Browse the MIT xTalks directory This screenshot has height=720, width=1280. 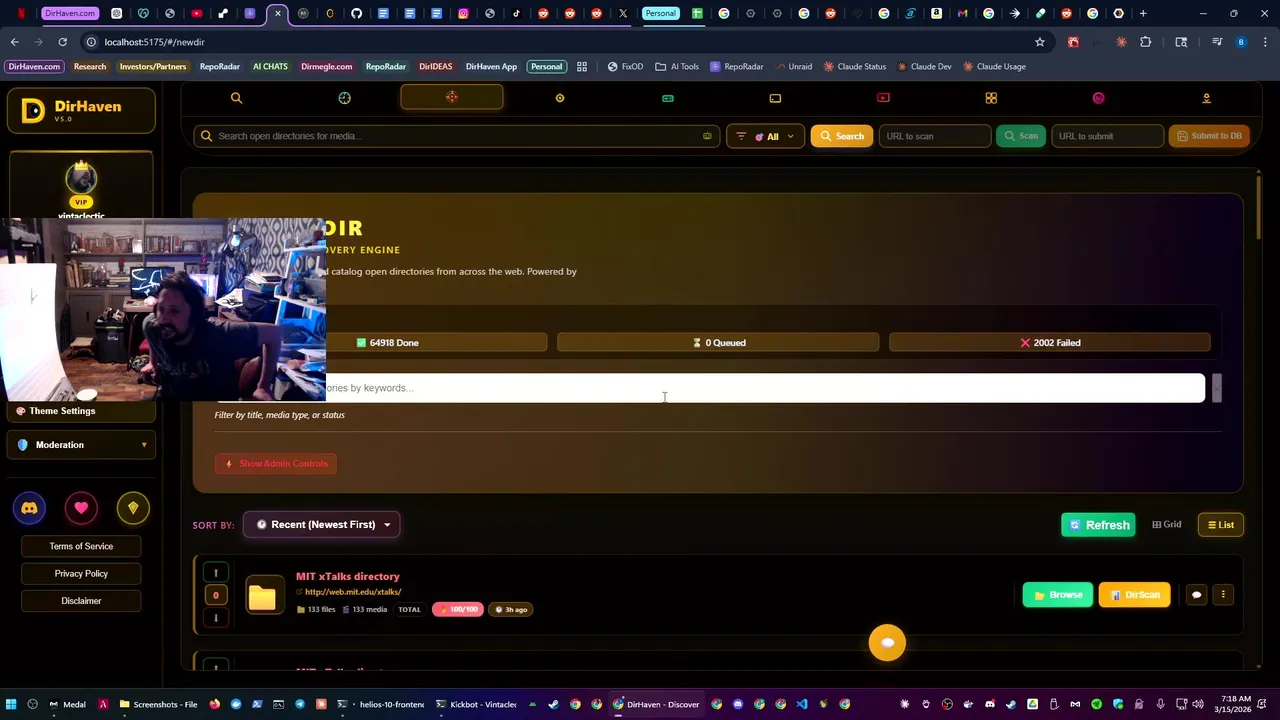pos(1057,595)
